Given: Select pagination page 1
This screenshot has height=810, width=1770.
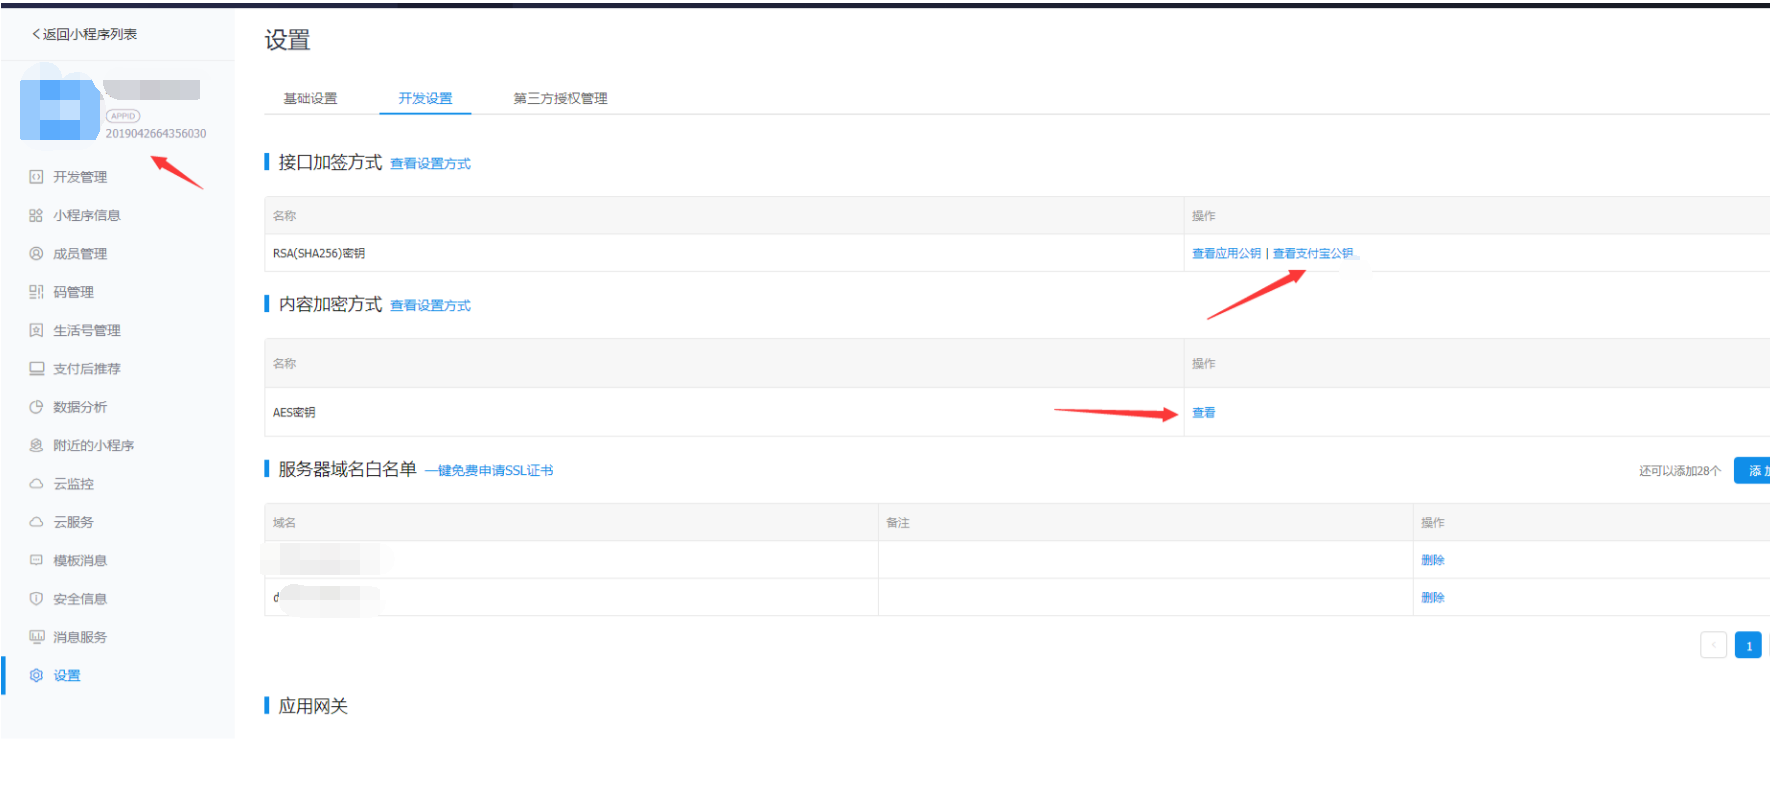Looking at the screenshot, I should [1748, 645].
